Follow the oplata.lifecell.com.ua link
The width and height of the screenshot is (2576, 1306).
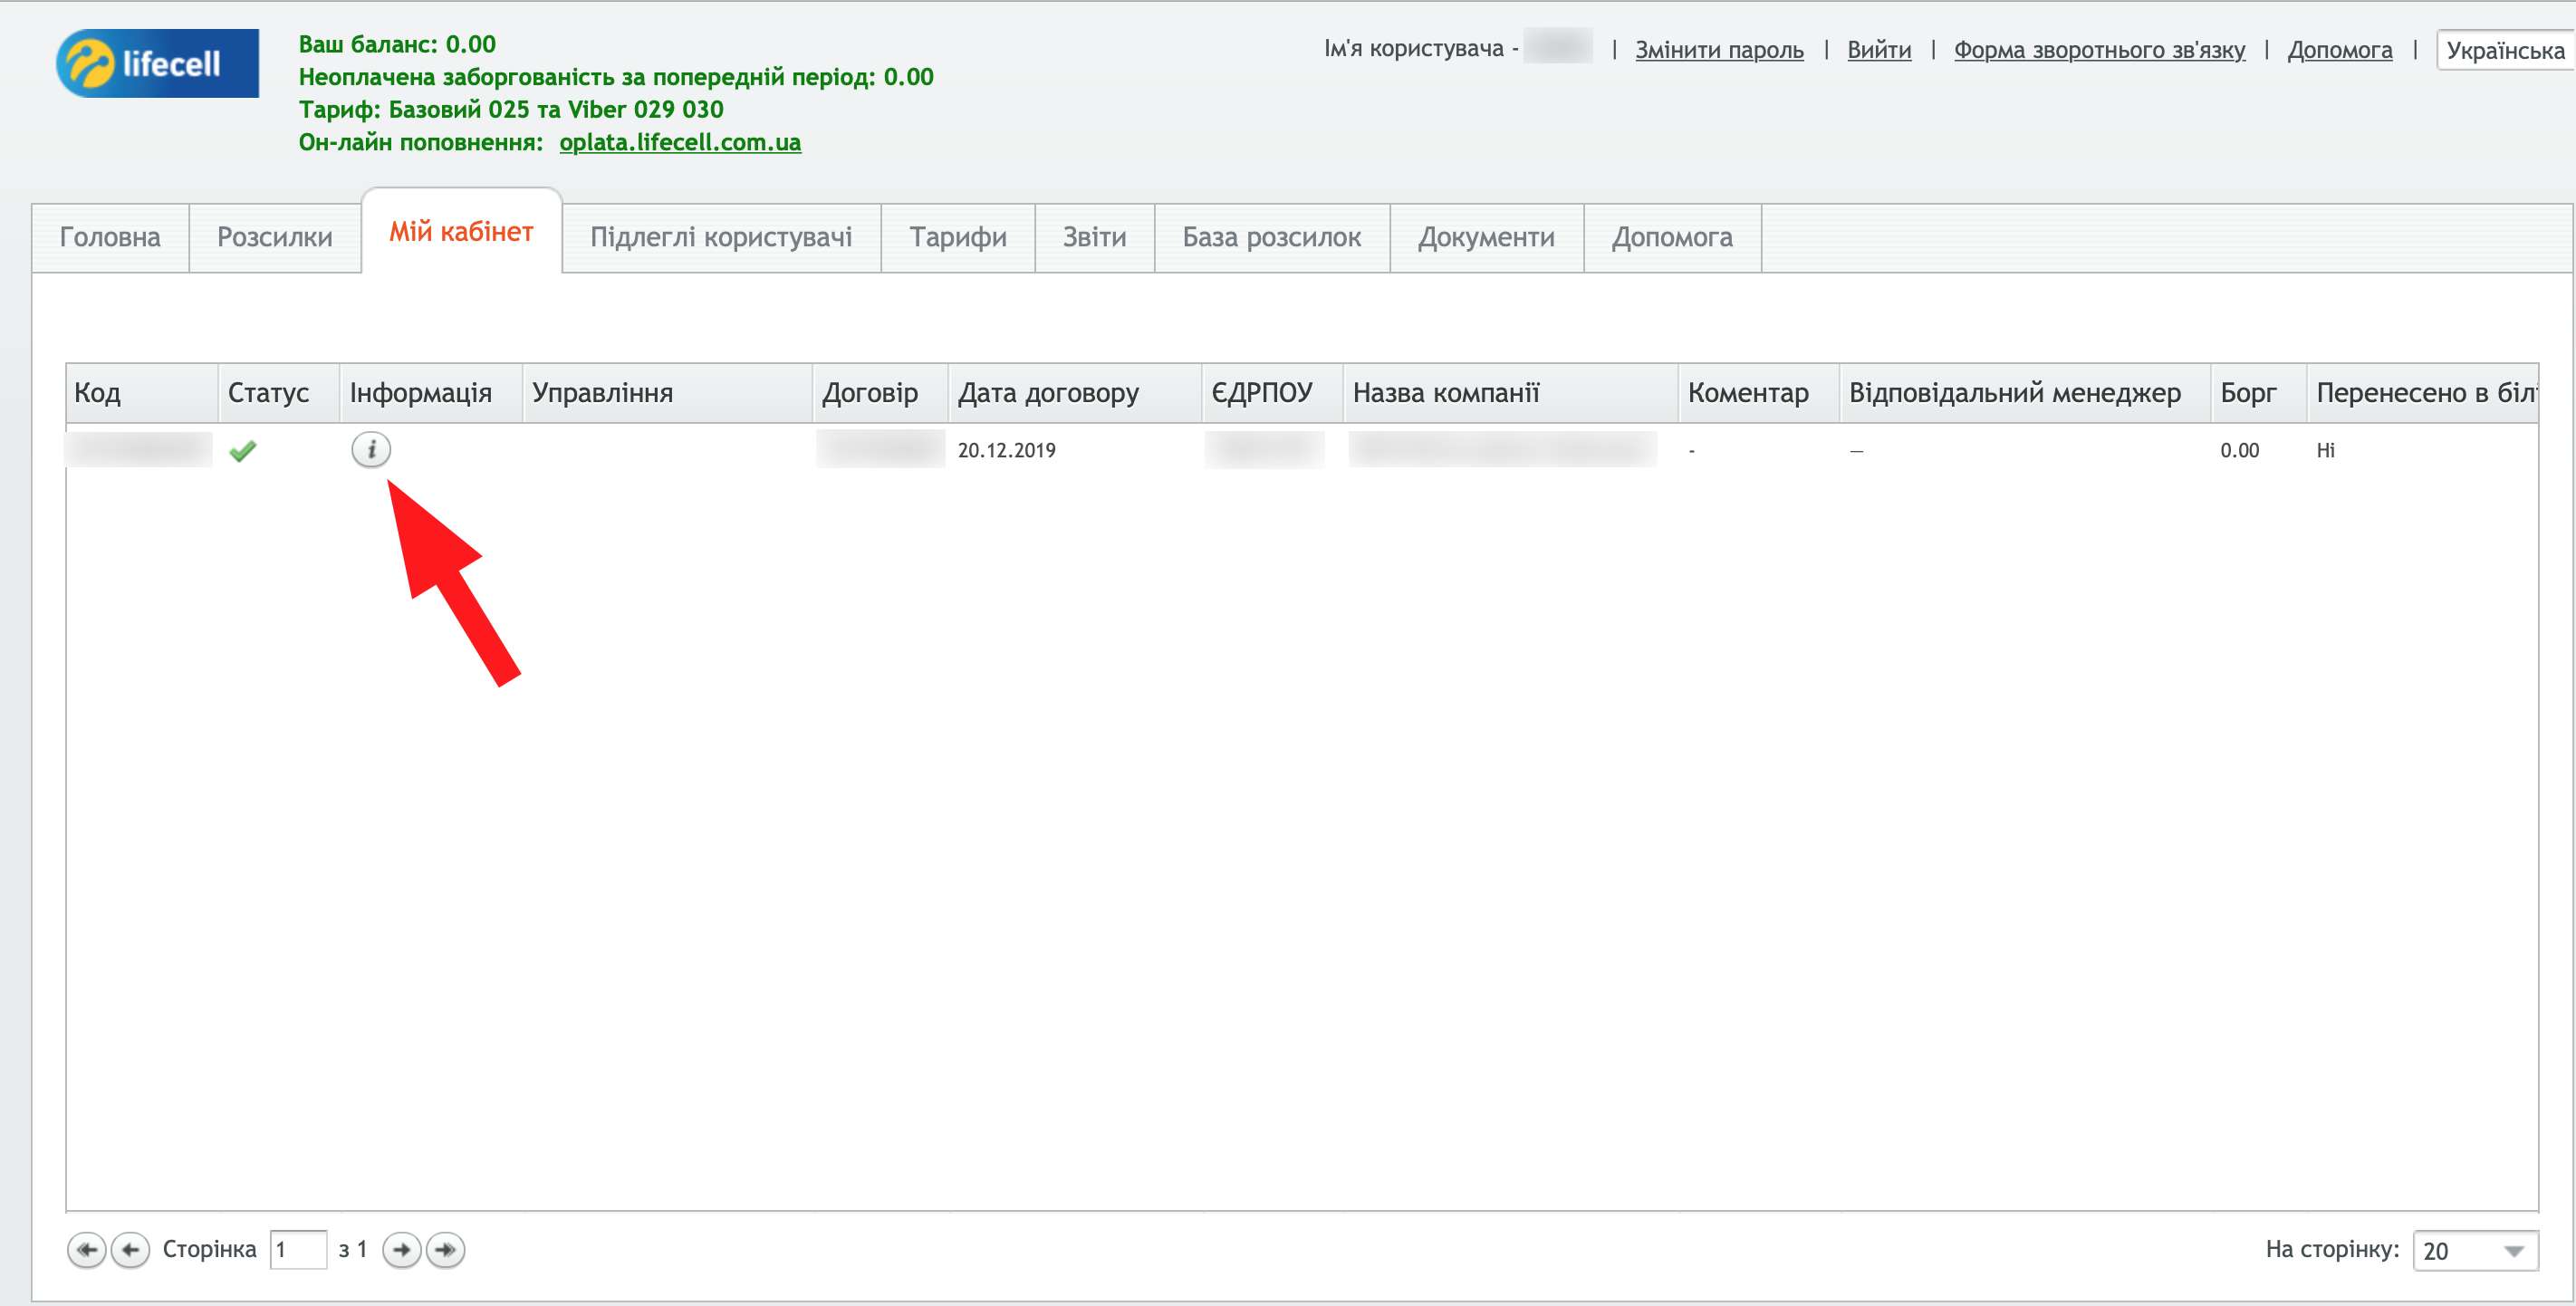click(x=680, y=142)
